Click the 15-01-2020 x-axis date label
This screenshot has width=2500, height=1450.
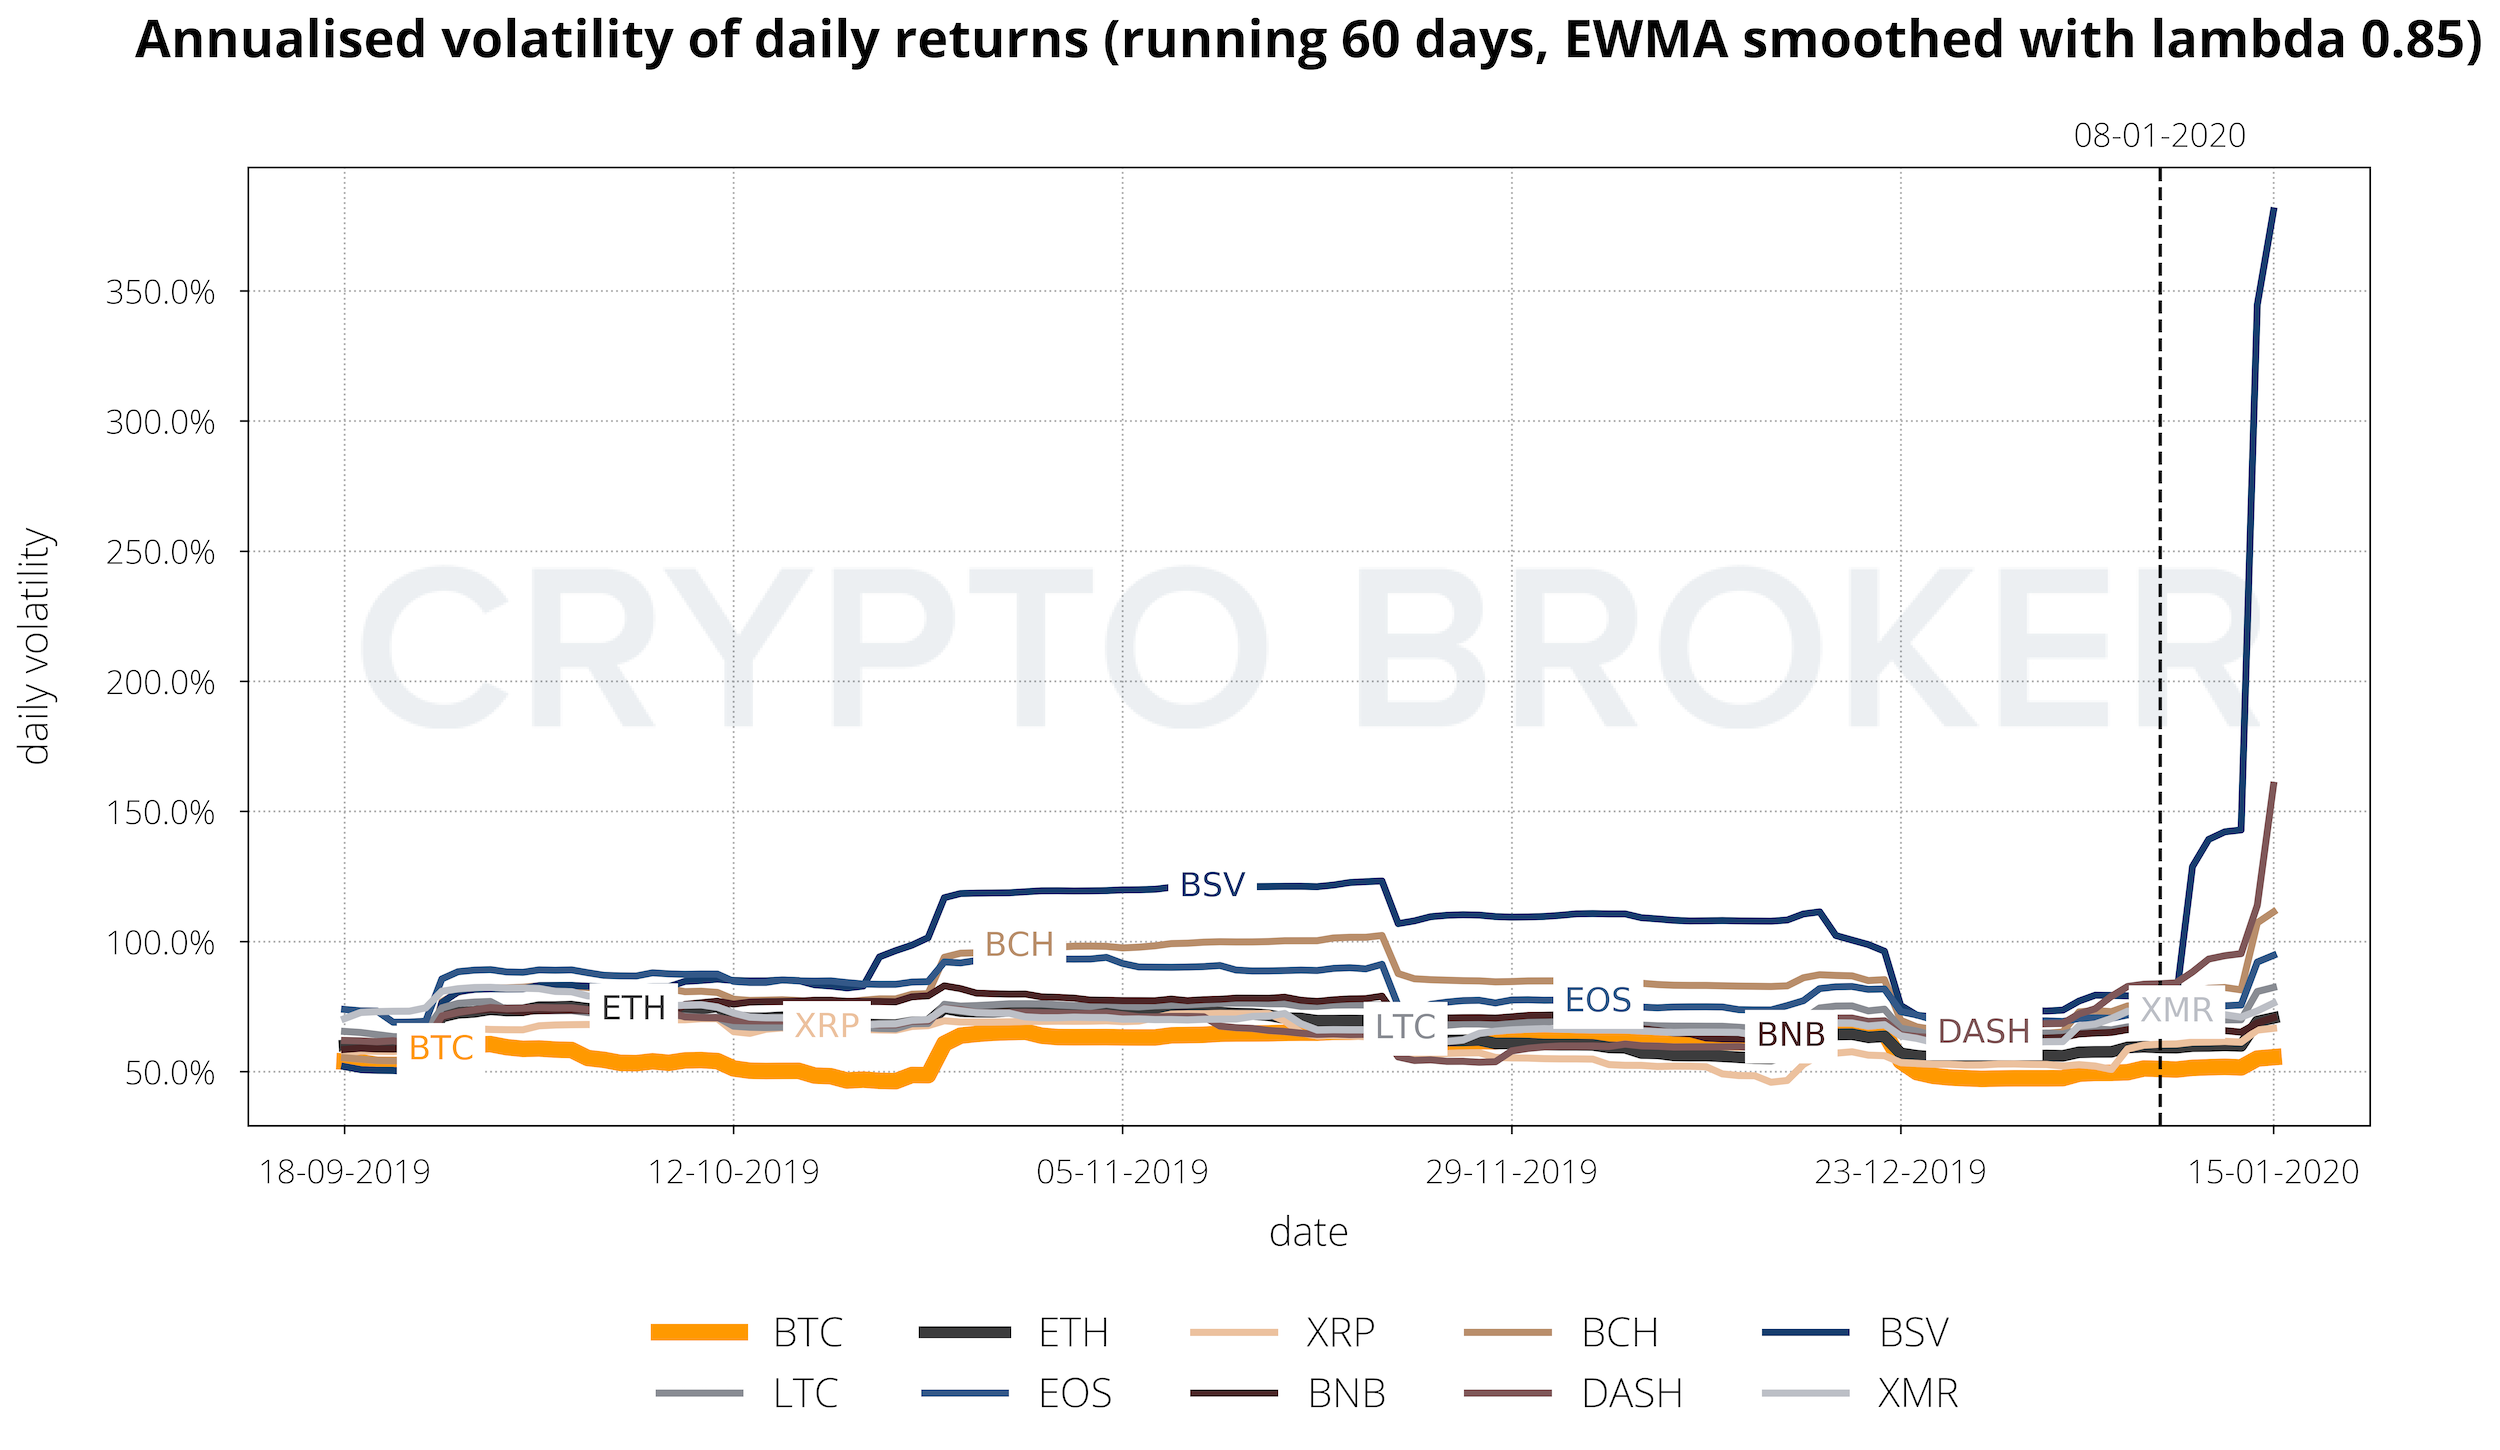[2273, 1172]
